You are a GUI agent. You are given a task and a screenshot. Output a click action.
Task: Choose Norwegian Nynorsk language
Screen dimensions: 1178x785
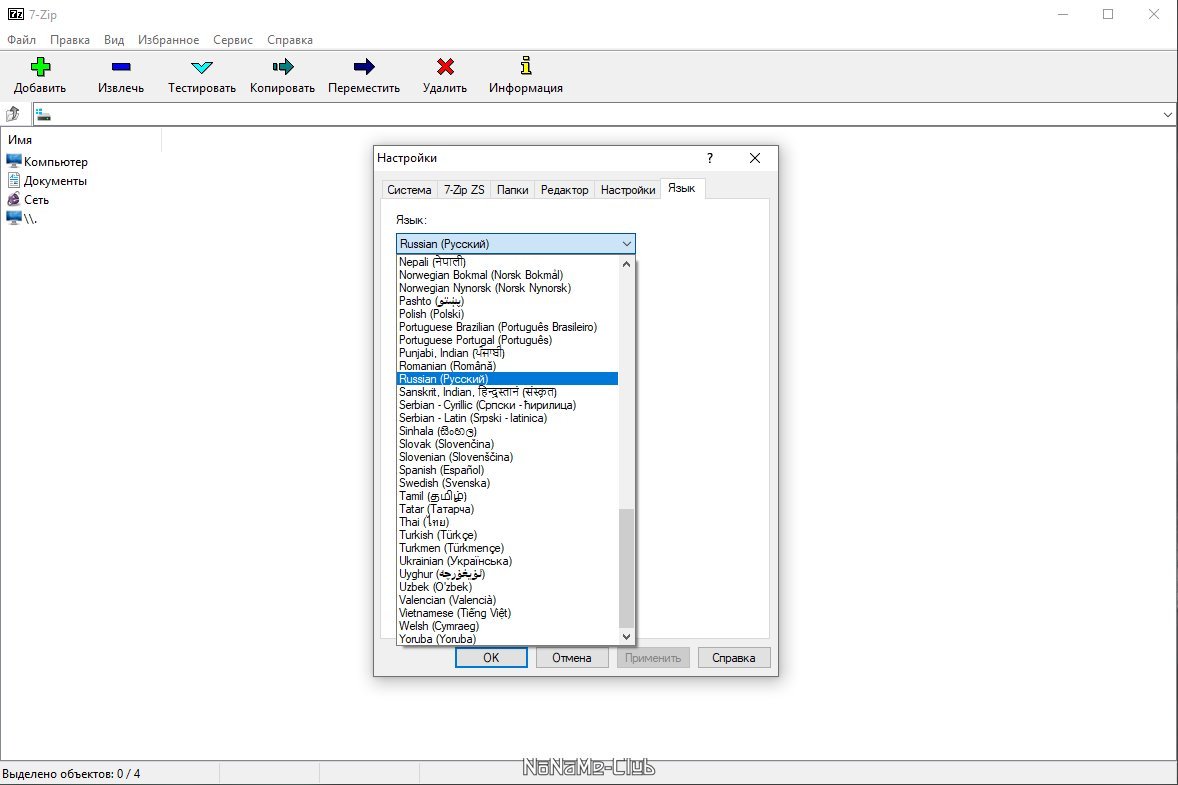(x=507, y=288)
